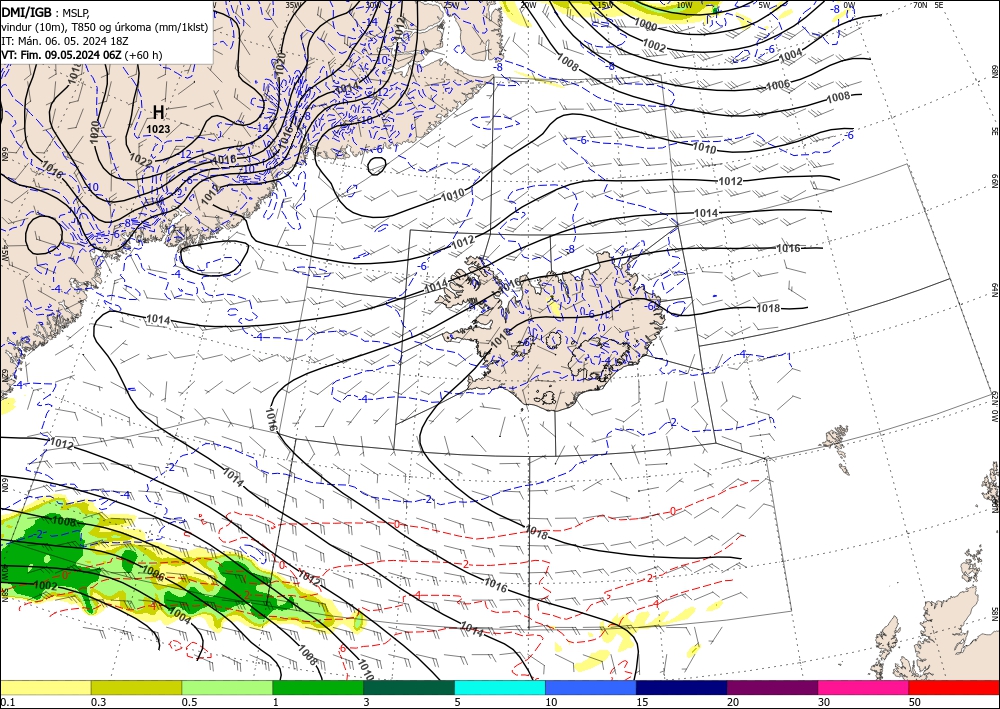Select the dark green 3 mm legend swatch

point(409,687)
